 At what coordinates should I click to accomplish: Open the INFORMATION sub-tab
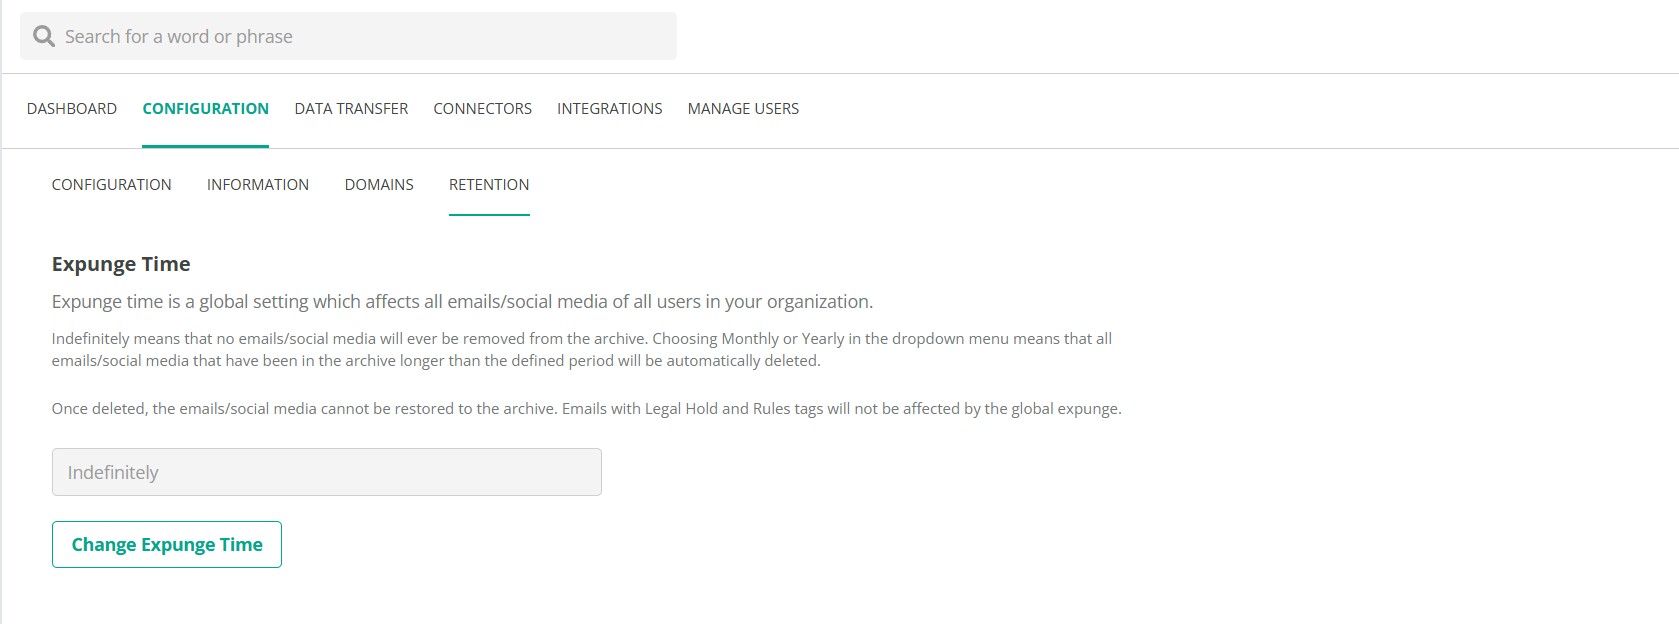pos(258,185)
